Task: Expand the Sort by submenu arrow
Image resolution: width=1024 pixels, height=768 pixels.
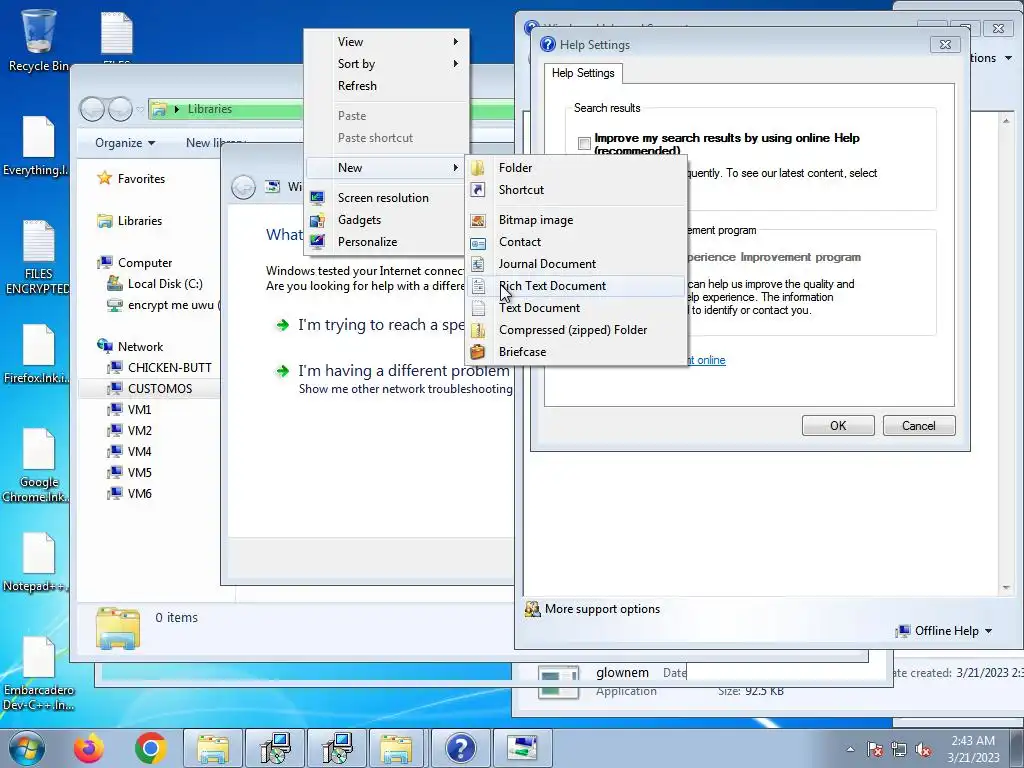Action: [x=456, y=64]
